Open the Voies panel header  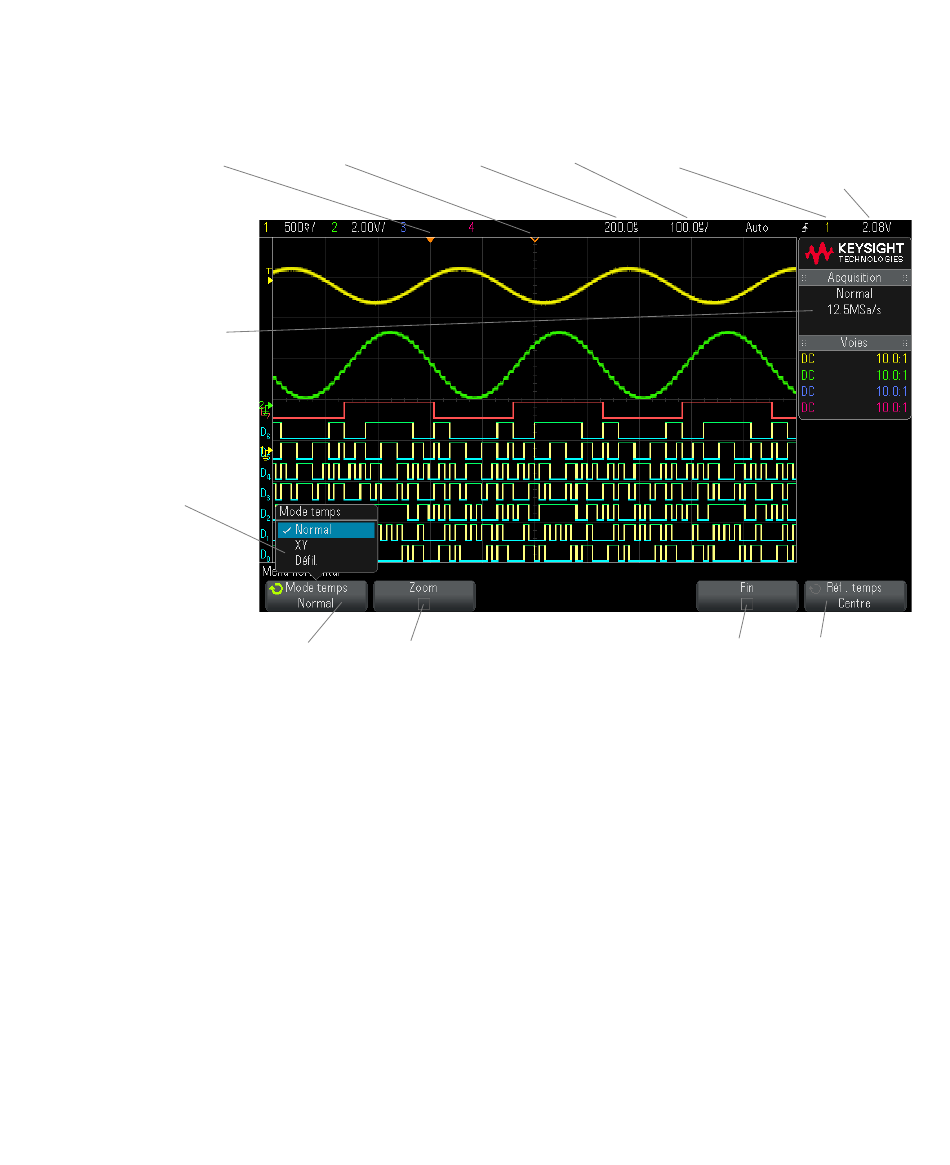(855, 343)
